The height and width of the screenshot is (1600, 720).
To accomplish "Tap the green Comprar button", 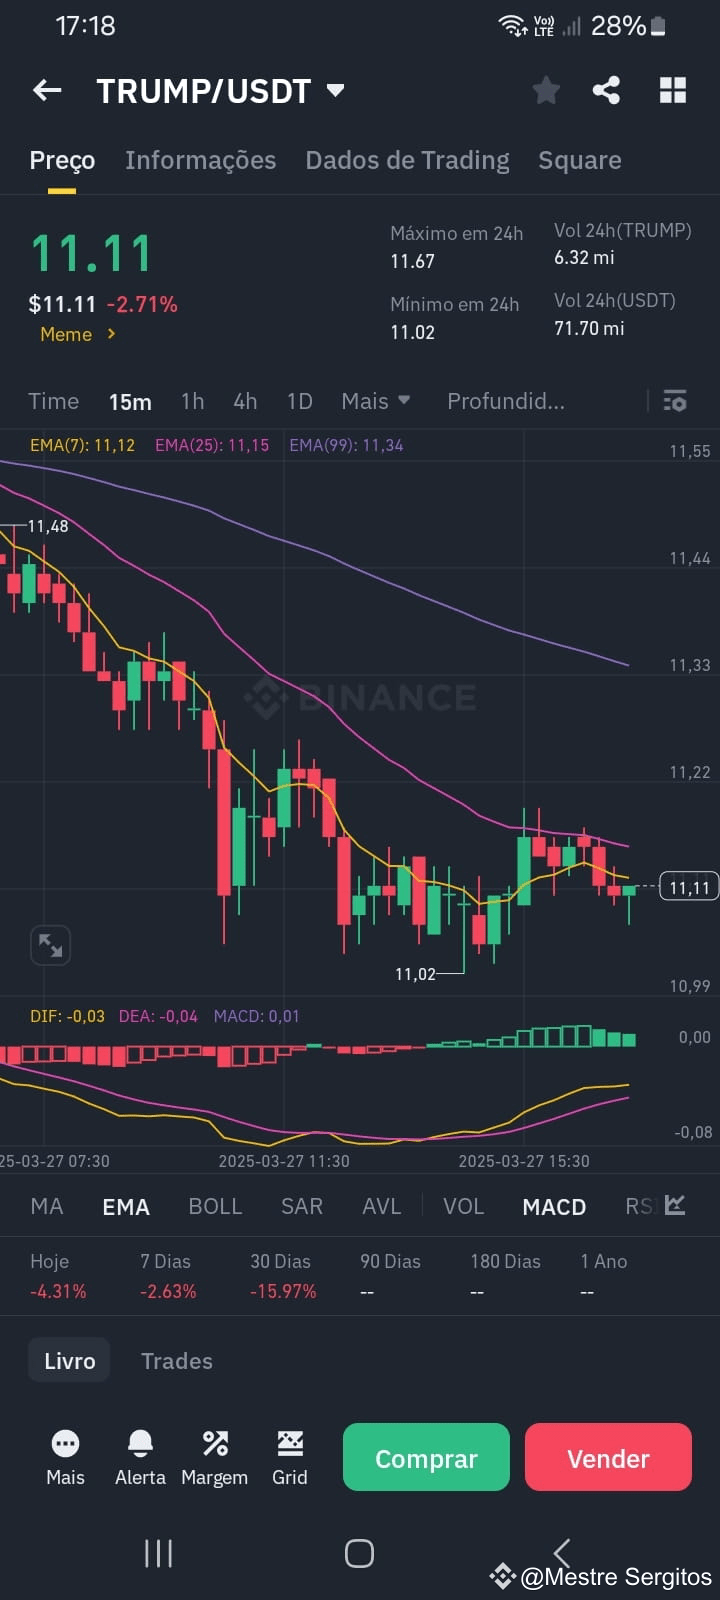I will click(x=426, y=1457).
